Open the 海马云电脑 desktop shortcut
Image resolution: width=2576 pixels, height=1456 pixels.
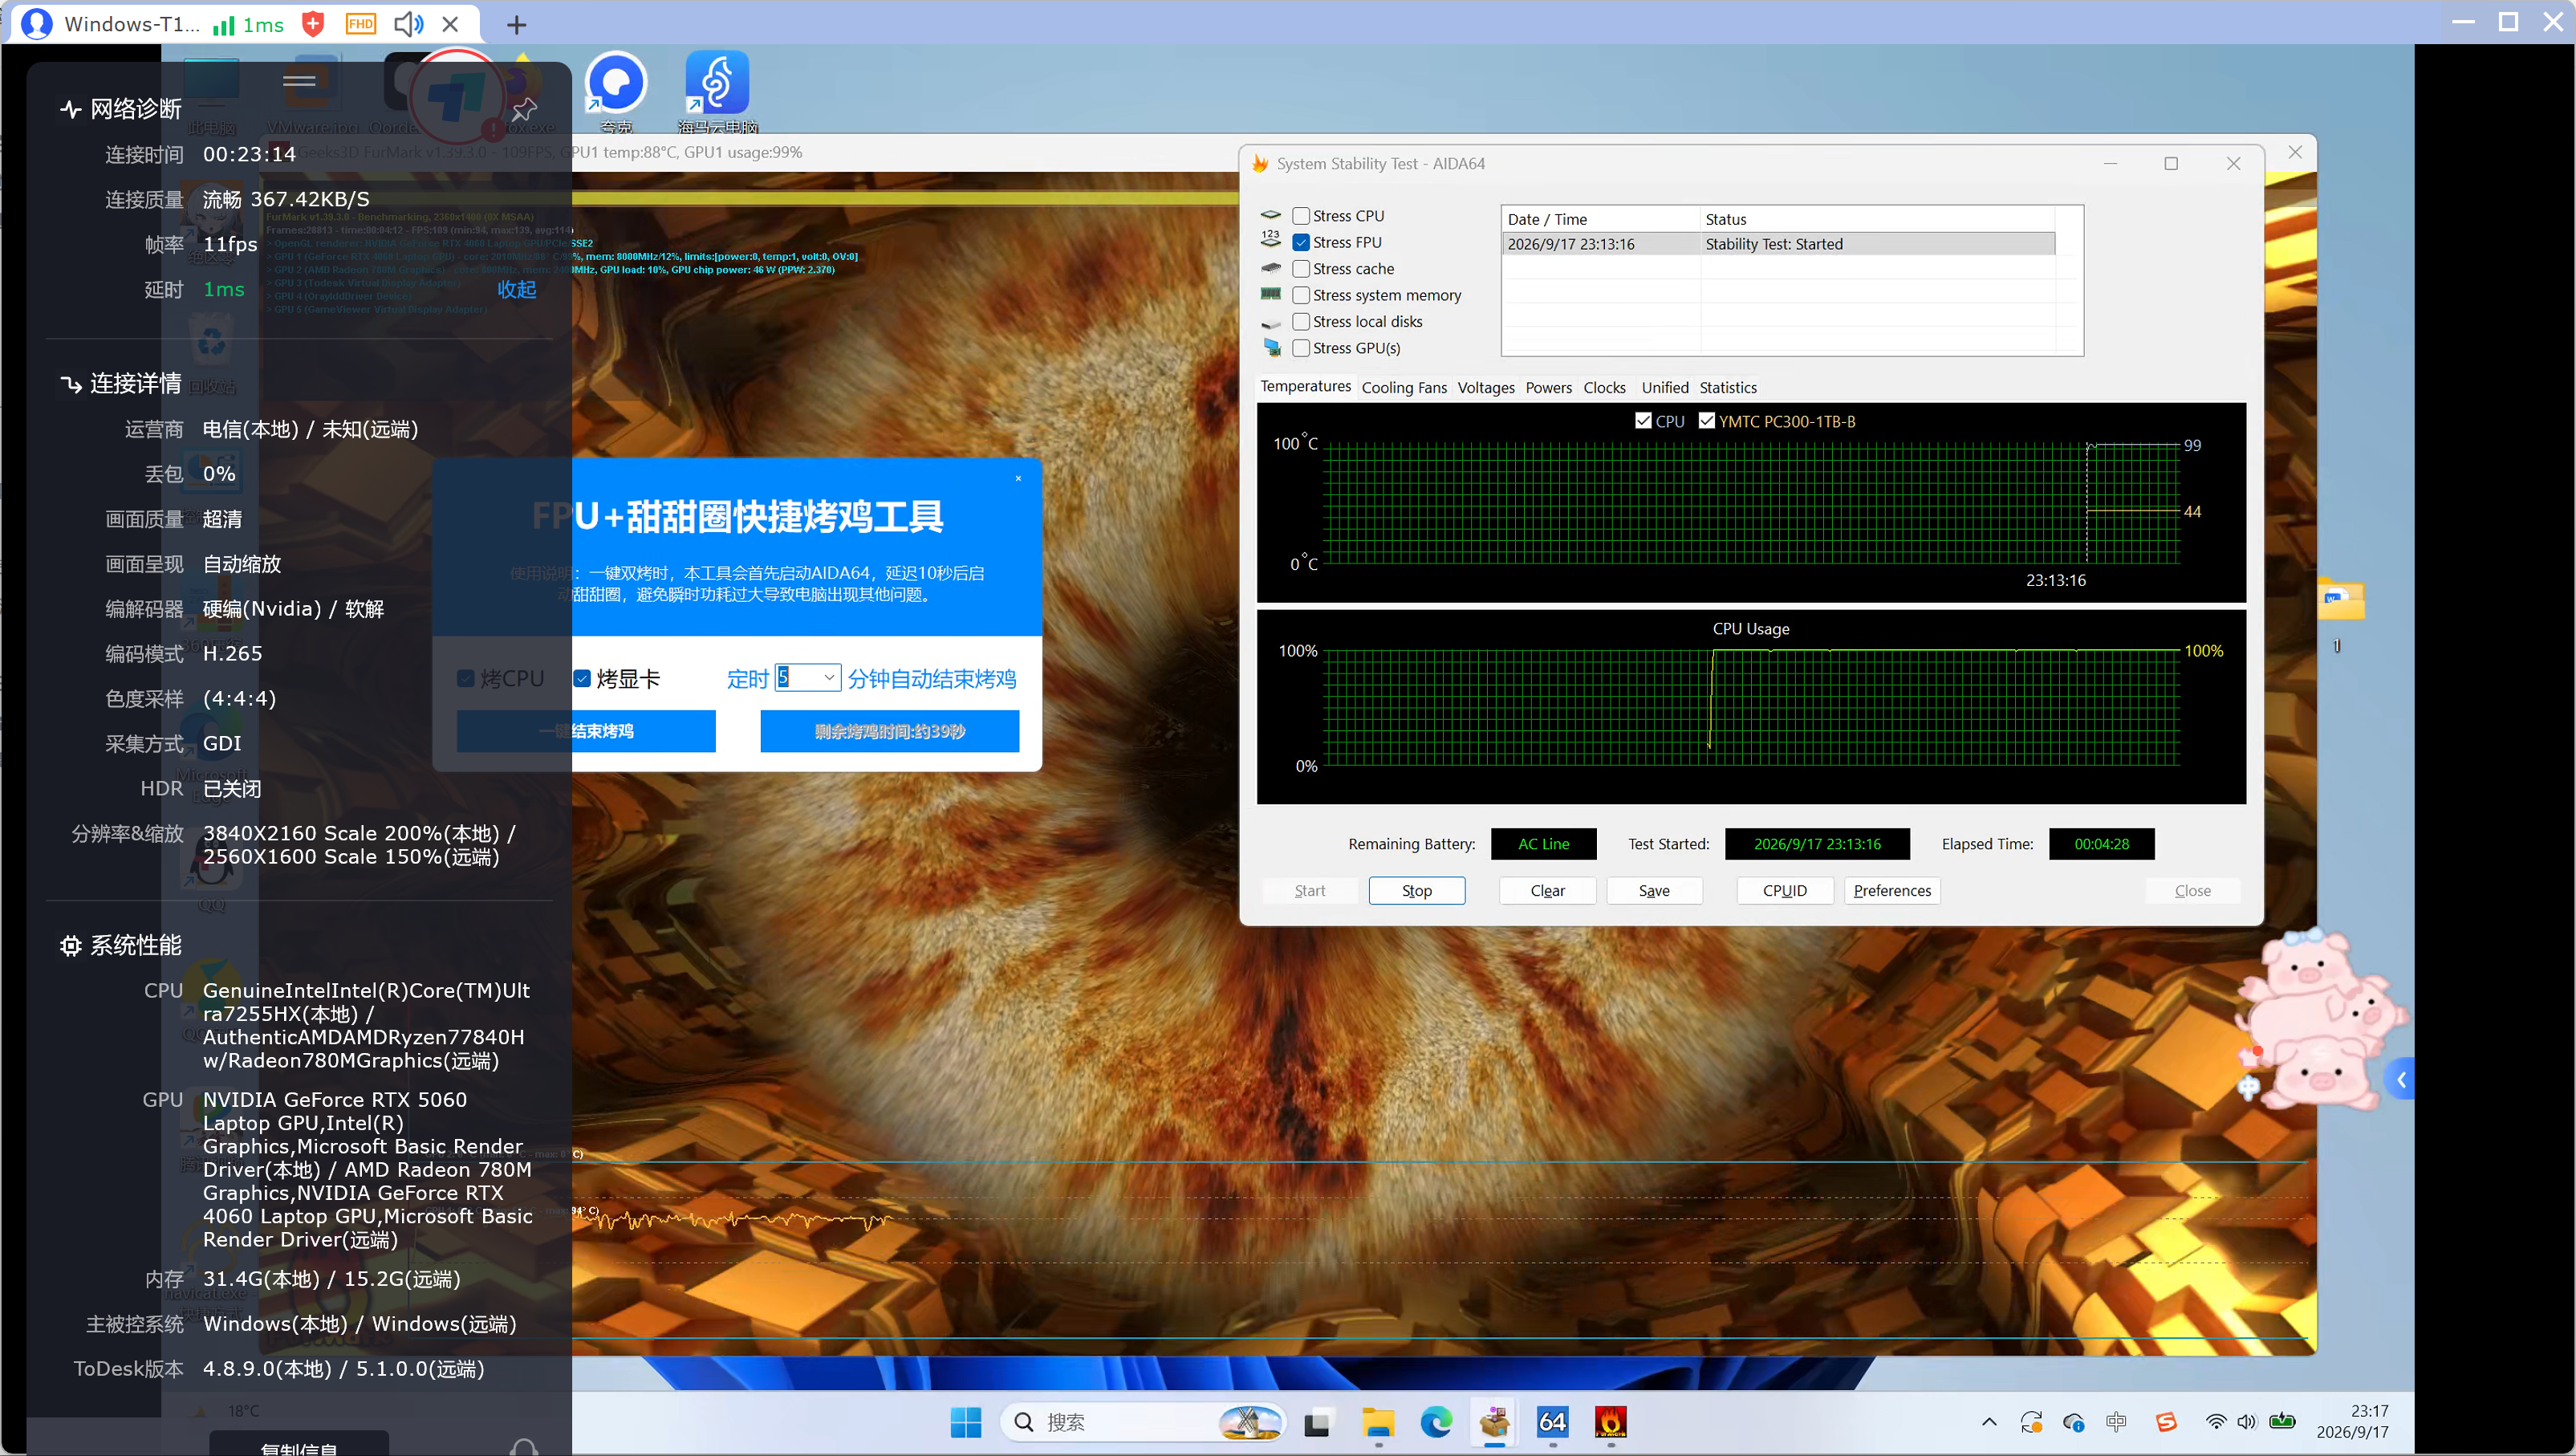pyautogui.click(x=717, y=92)
